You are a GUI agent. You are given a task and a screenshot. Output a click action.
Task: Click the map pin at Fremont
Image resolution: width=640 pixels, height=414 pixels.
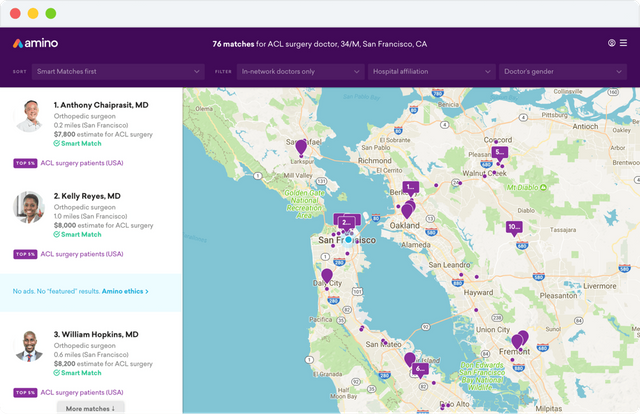521,339
